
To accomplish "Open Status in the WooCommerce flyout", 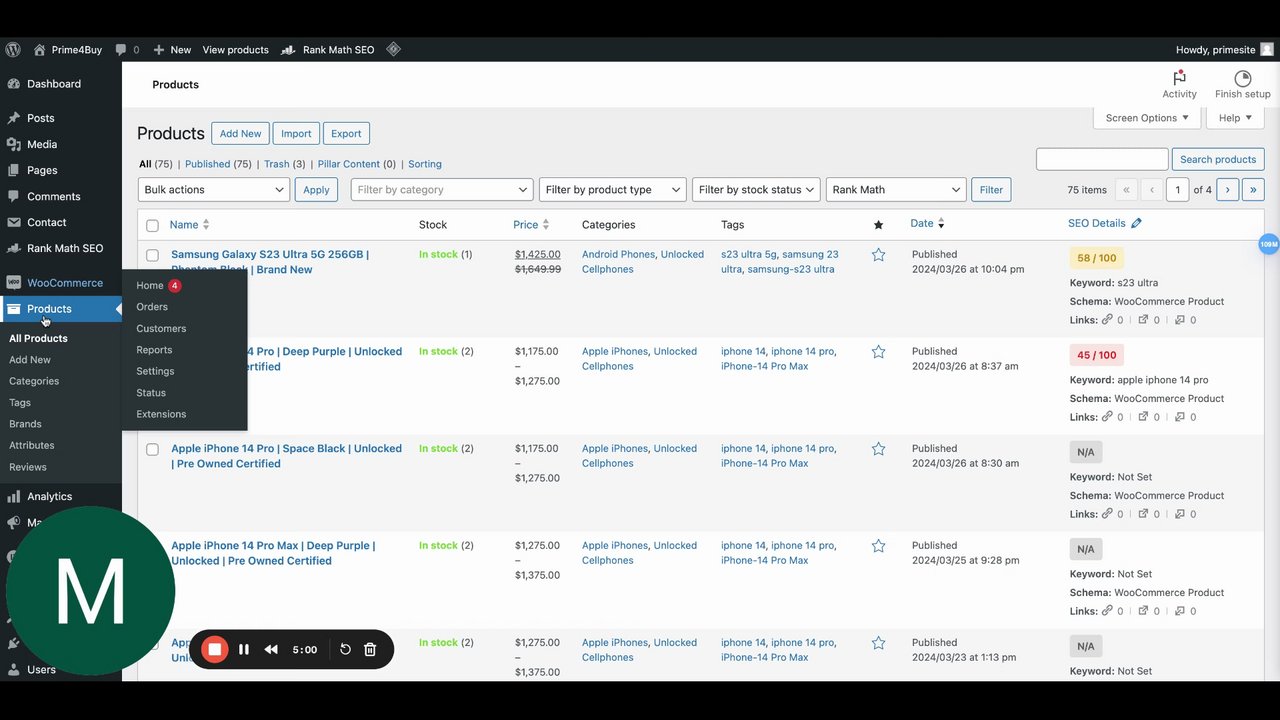I will (151, 393).
